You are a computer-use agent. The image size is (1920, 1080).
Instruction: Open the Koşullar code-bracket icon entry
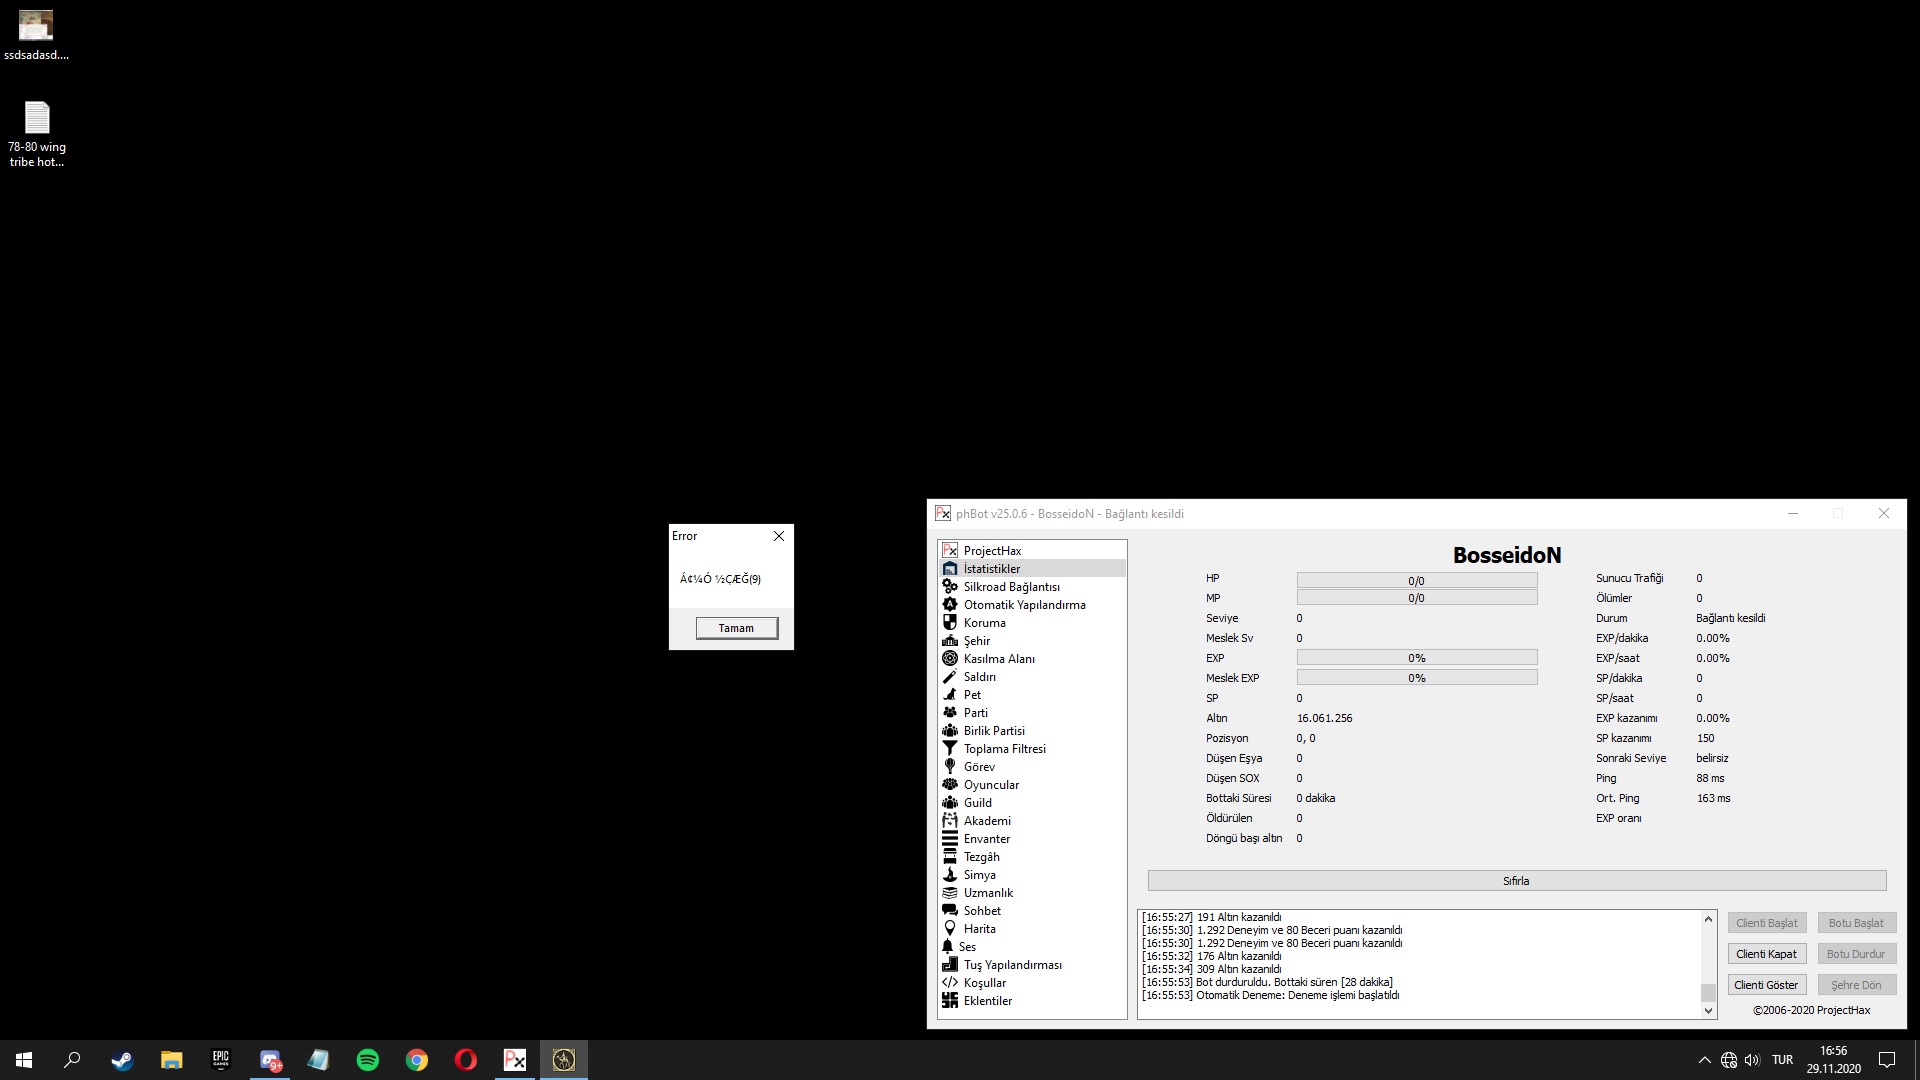tap(950, 982)
